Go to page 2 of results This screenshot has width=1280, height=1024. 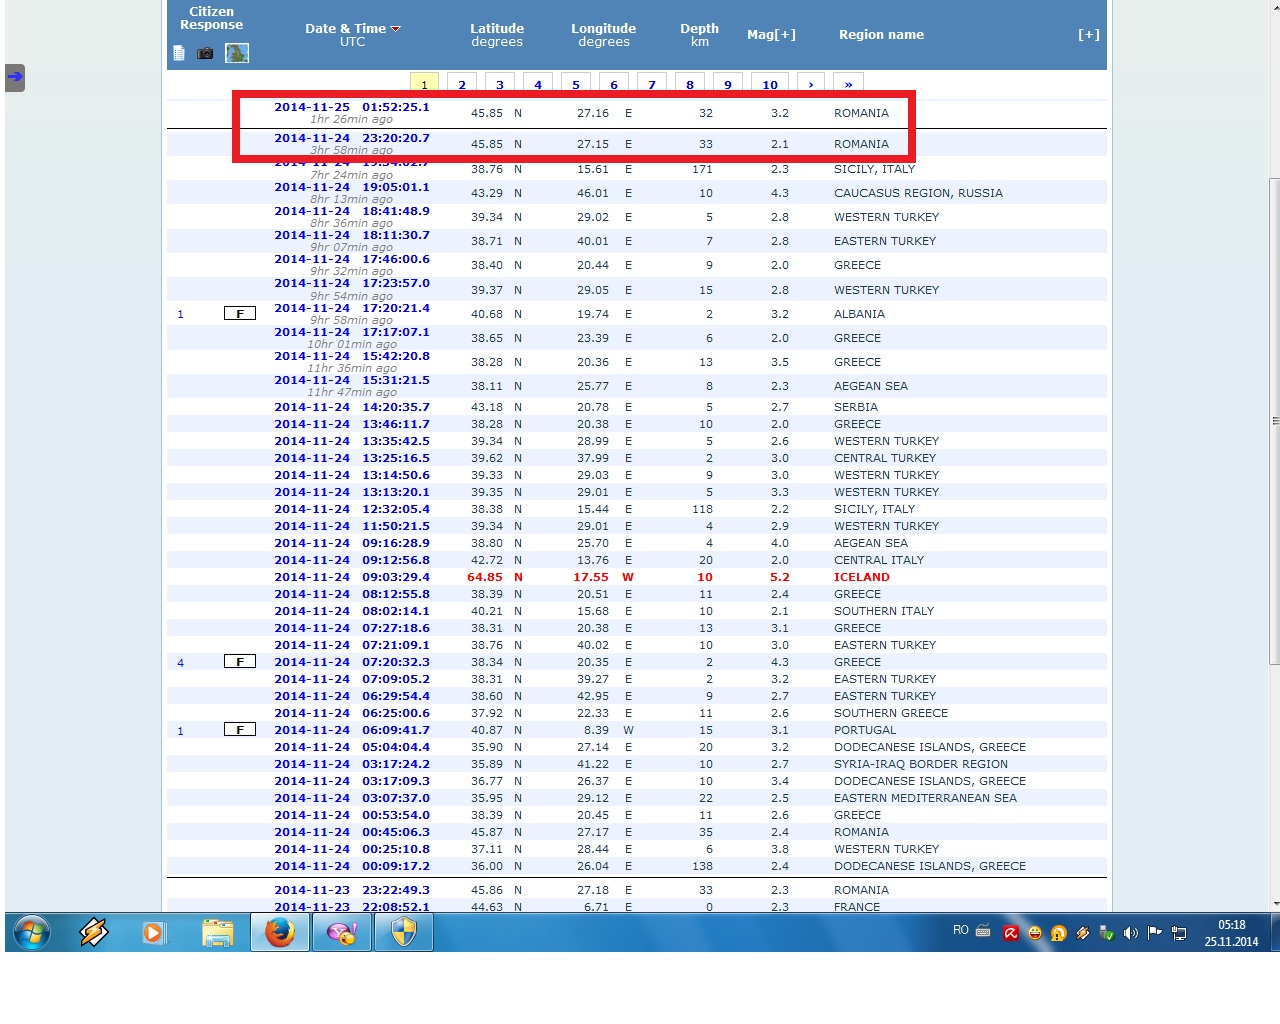click(462, 85)
